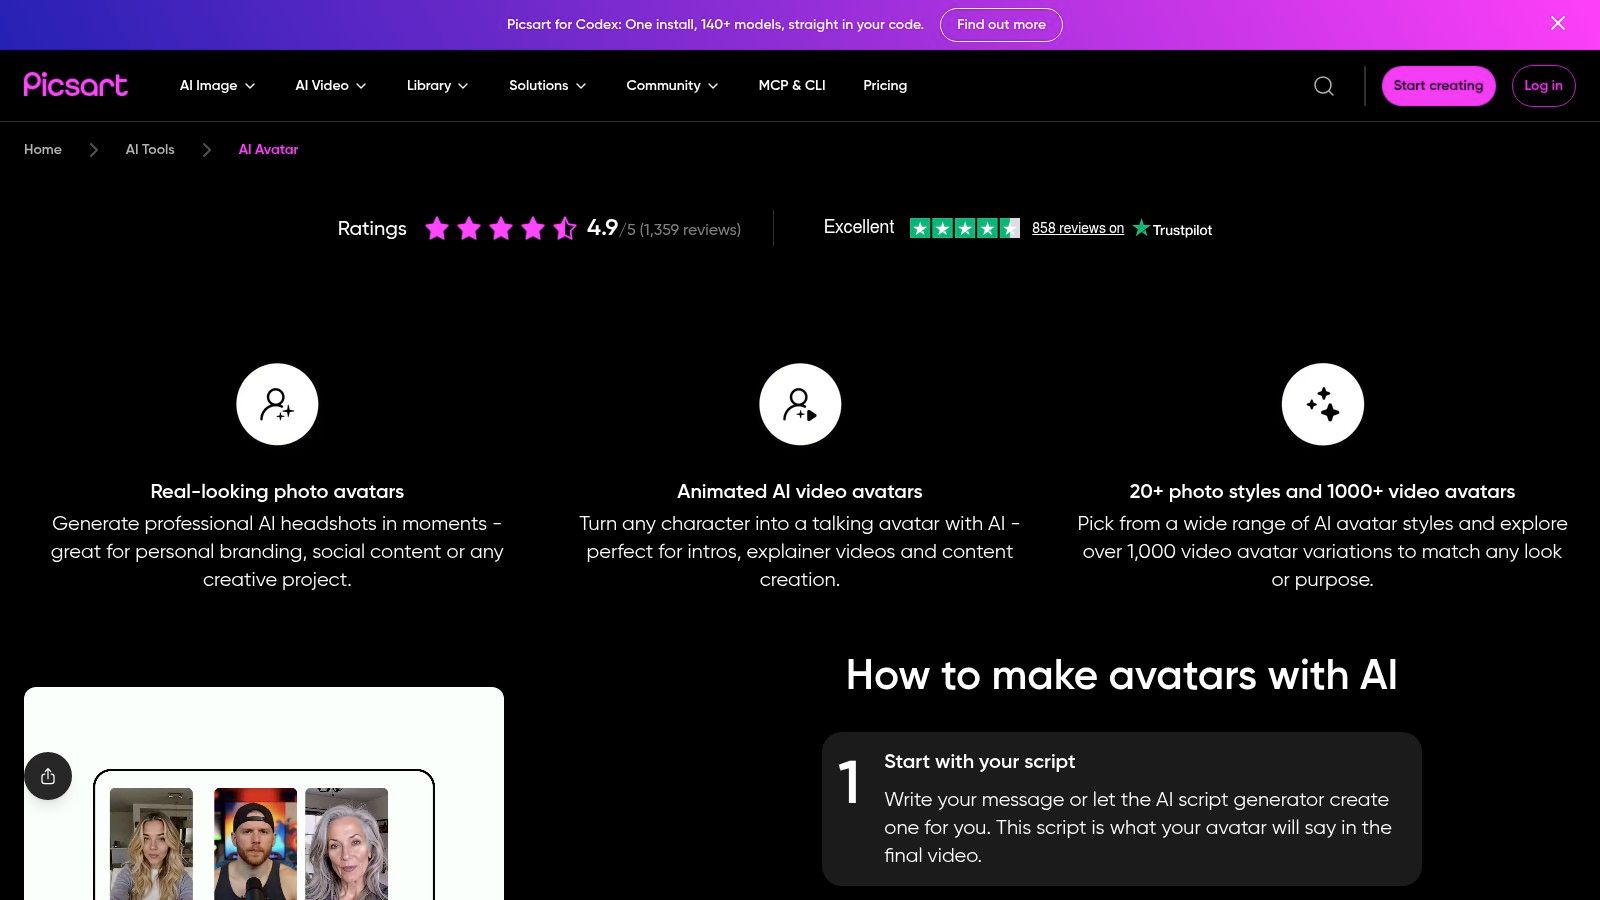Open AI Tools breadcrumb link
This screenshot has width=1600, height=900.
(150, 149)
